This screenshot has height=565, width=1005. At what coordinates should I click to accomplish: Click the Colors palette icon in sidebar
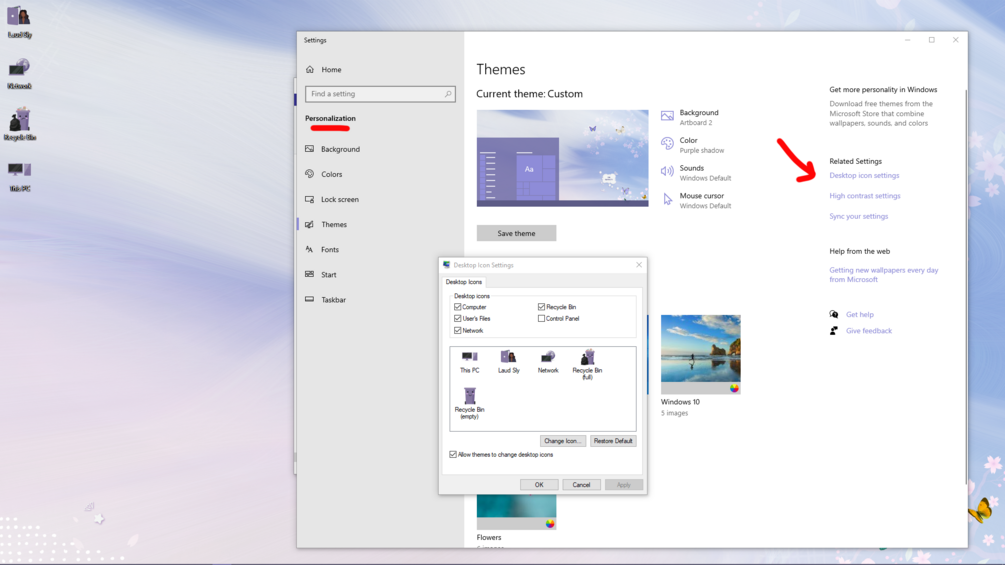point(310,174)
